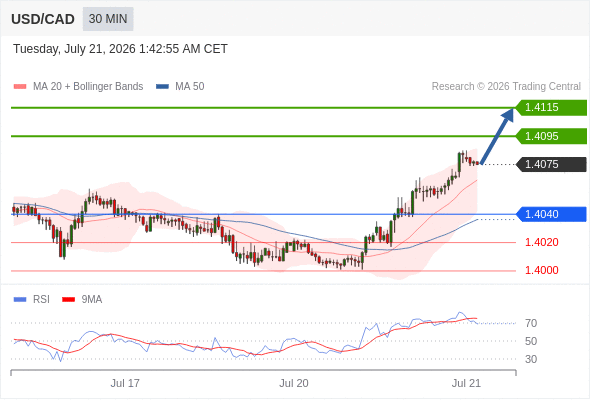Click the Jul 17 date marker

click(125, 383)
